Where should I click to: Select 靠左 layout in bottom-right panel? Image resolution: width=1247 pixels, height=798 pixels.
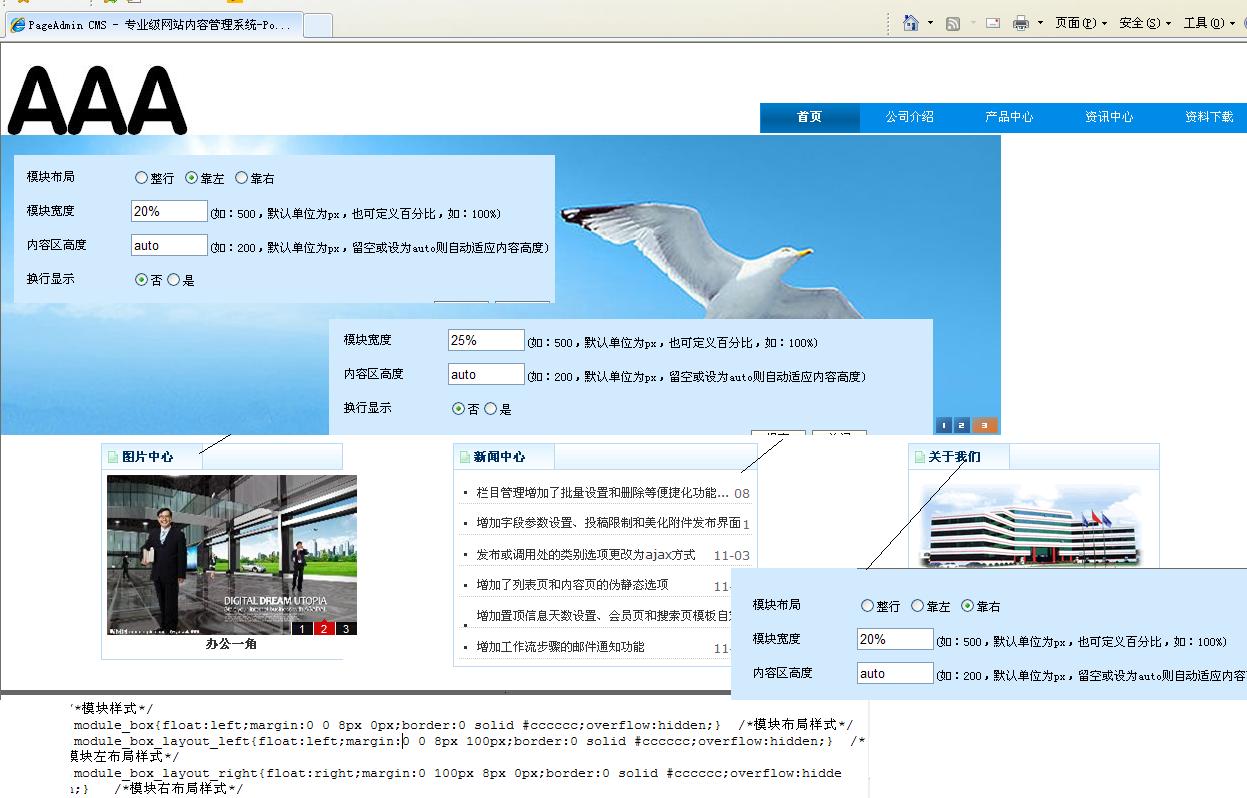coord(918,606)
